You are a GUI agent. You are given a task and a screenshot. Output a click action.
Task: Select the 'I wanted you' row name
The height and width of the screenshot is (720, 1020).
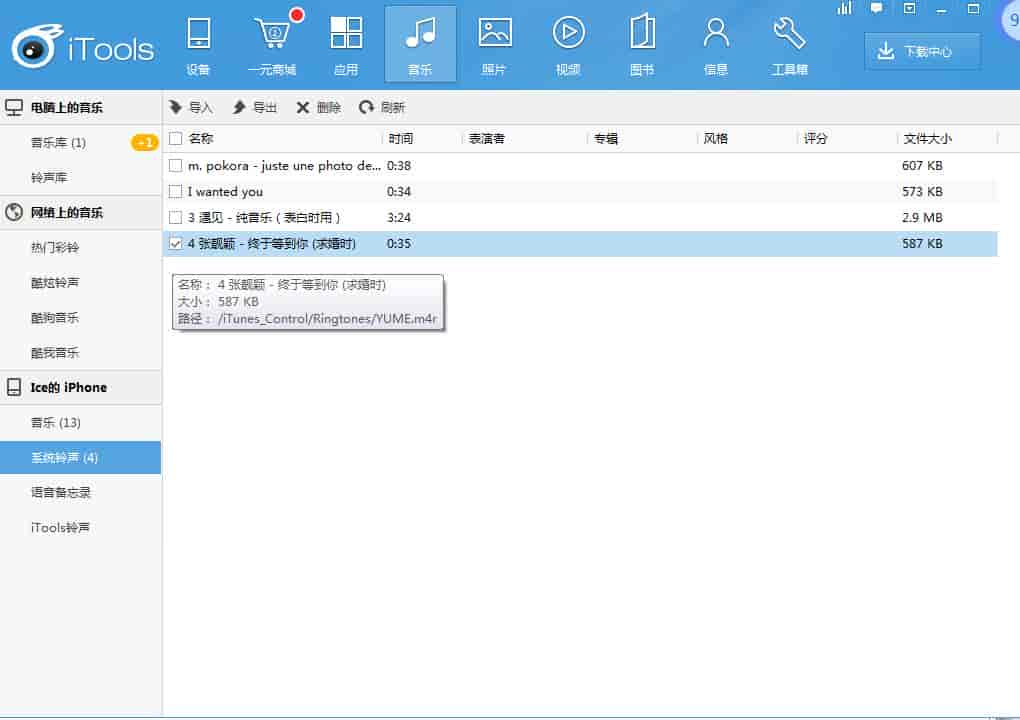(x=225, y=192)
